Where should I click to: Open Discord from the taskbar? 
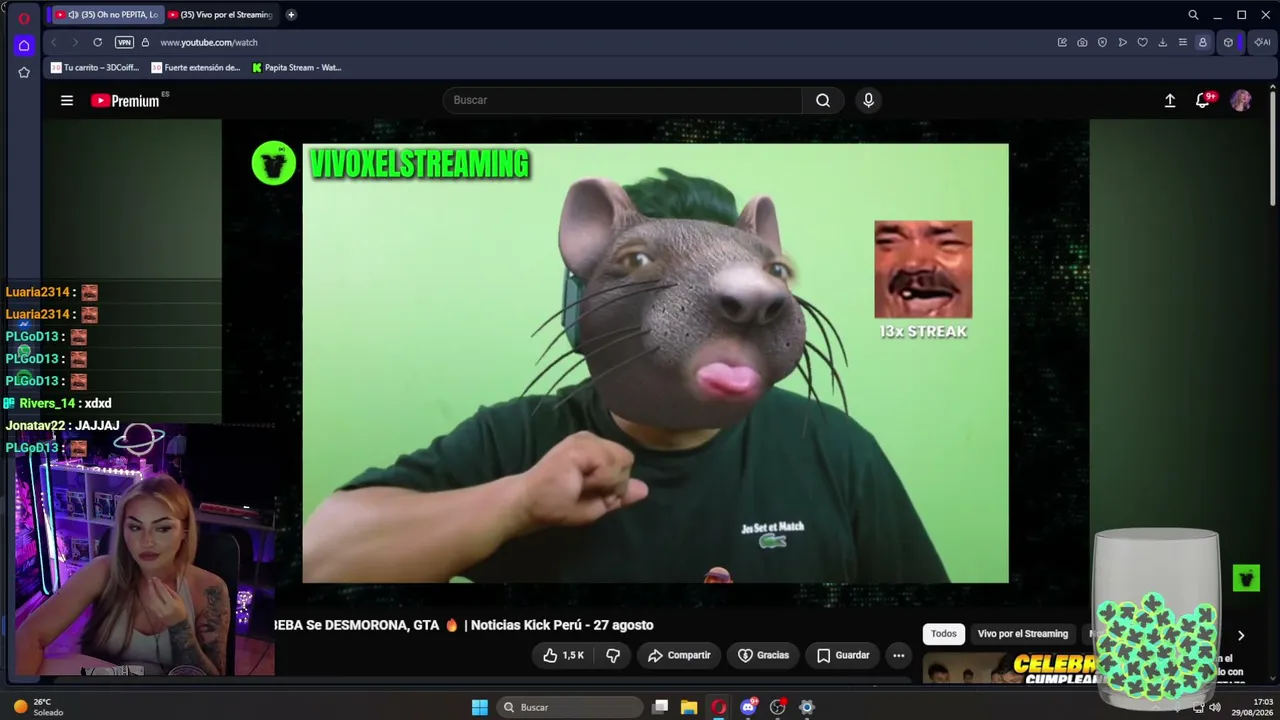coord(748,707)
